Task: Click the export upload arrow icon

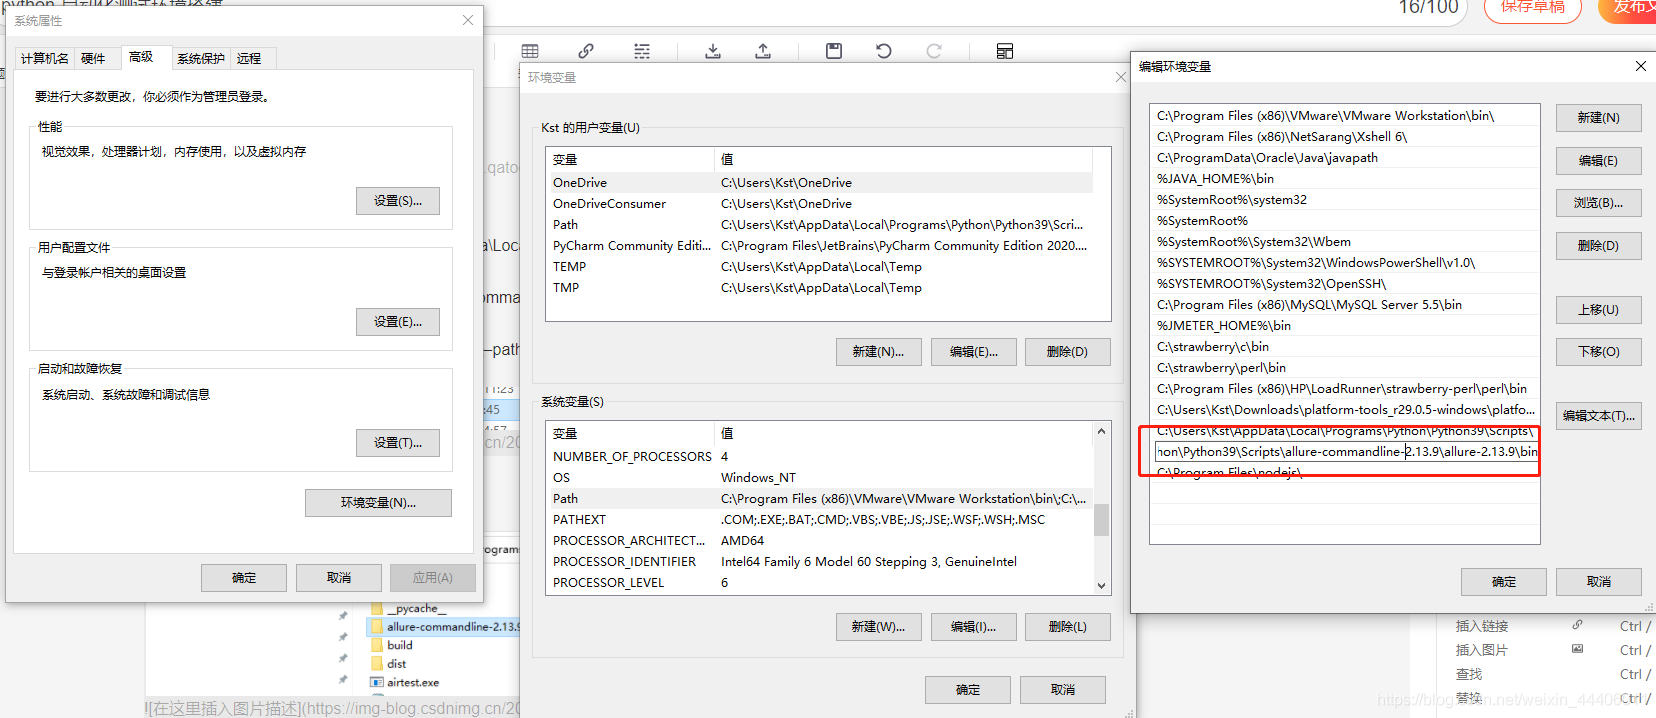Action: [763, 51]
